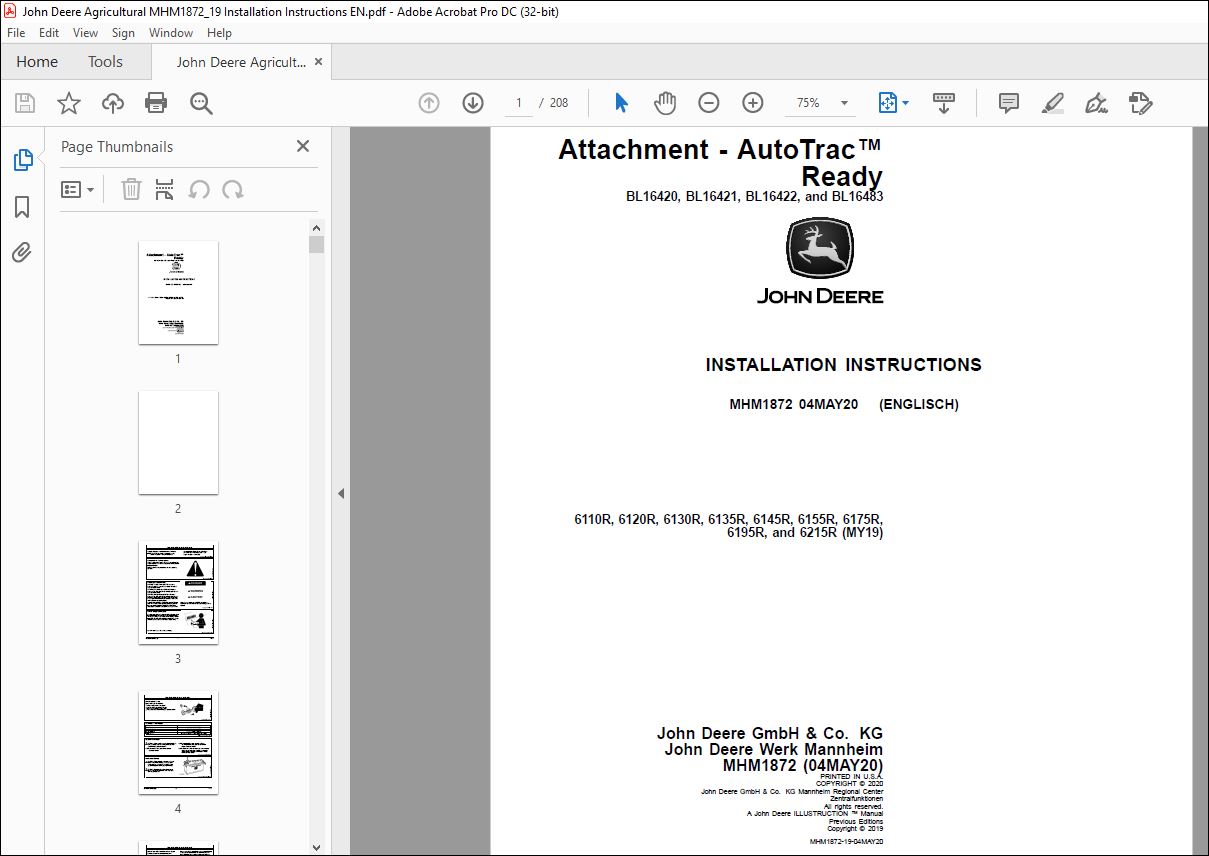Select the John Deere Agricult... document tab

pyautogui.click(x=241, y=62)
